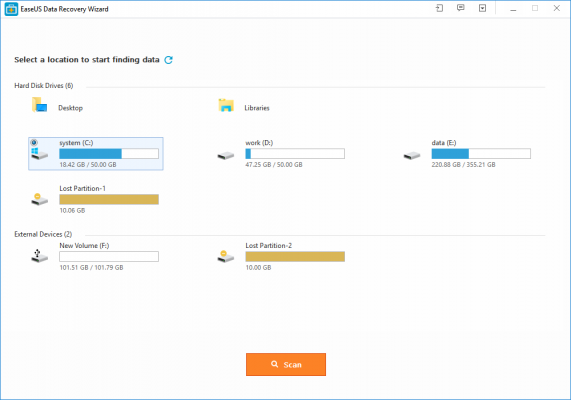
Task: Click '47.25 GB / 50.00 GB' text
Action: click(x=274, y=165)
